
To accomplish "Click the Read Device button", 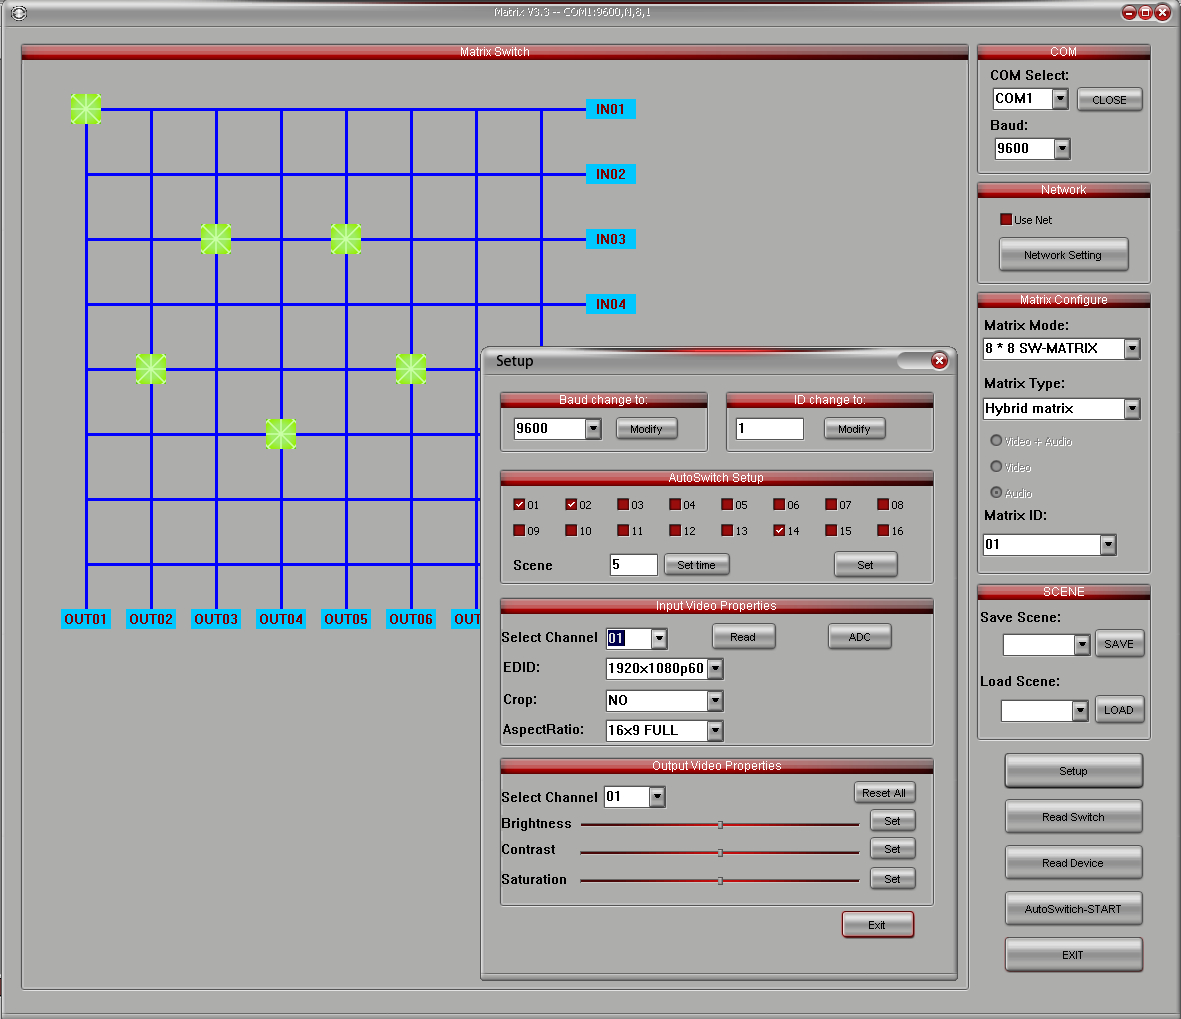I will [x=1073, y=862].
